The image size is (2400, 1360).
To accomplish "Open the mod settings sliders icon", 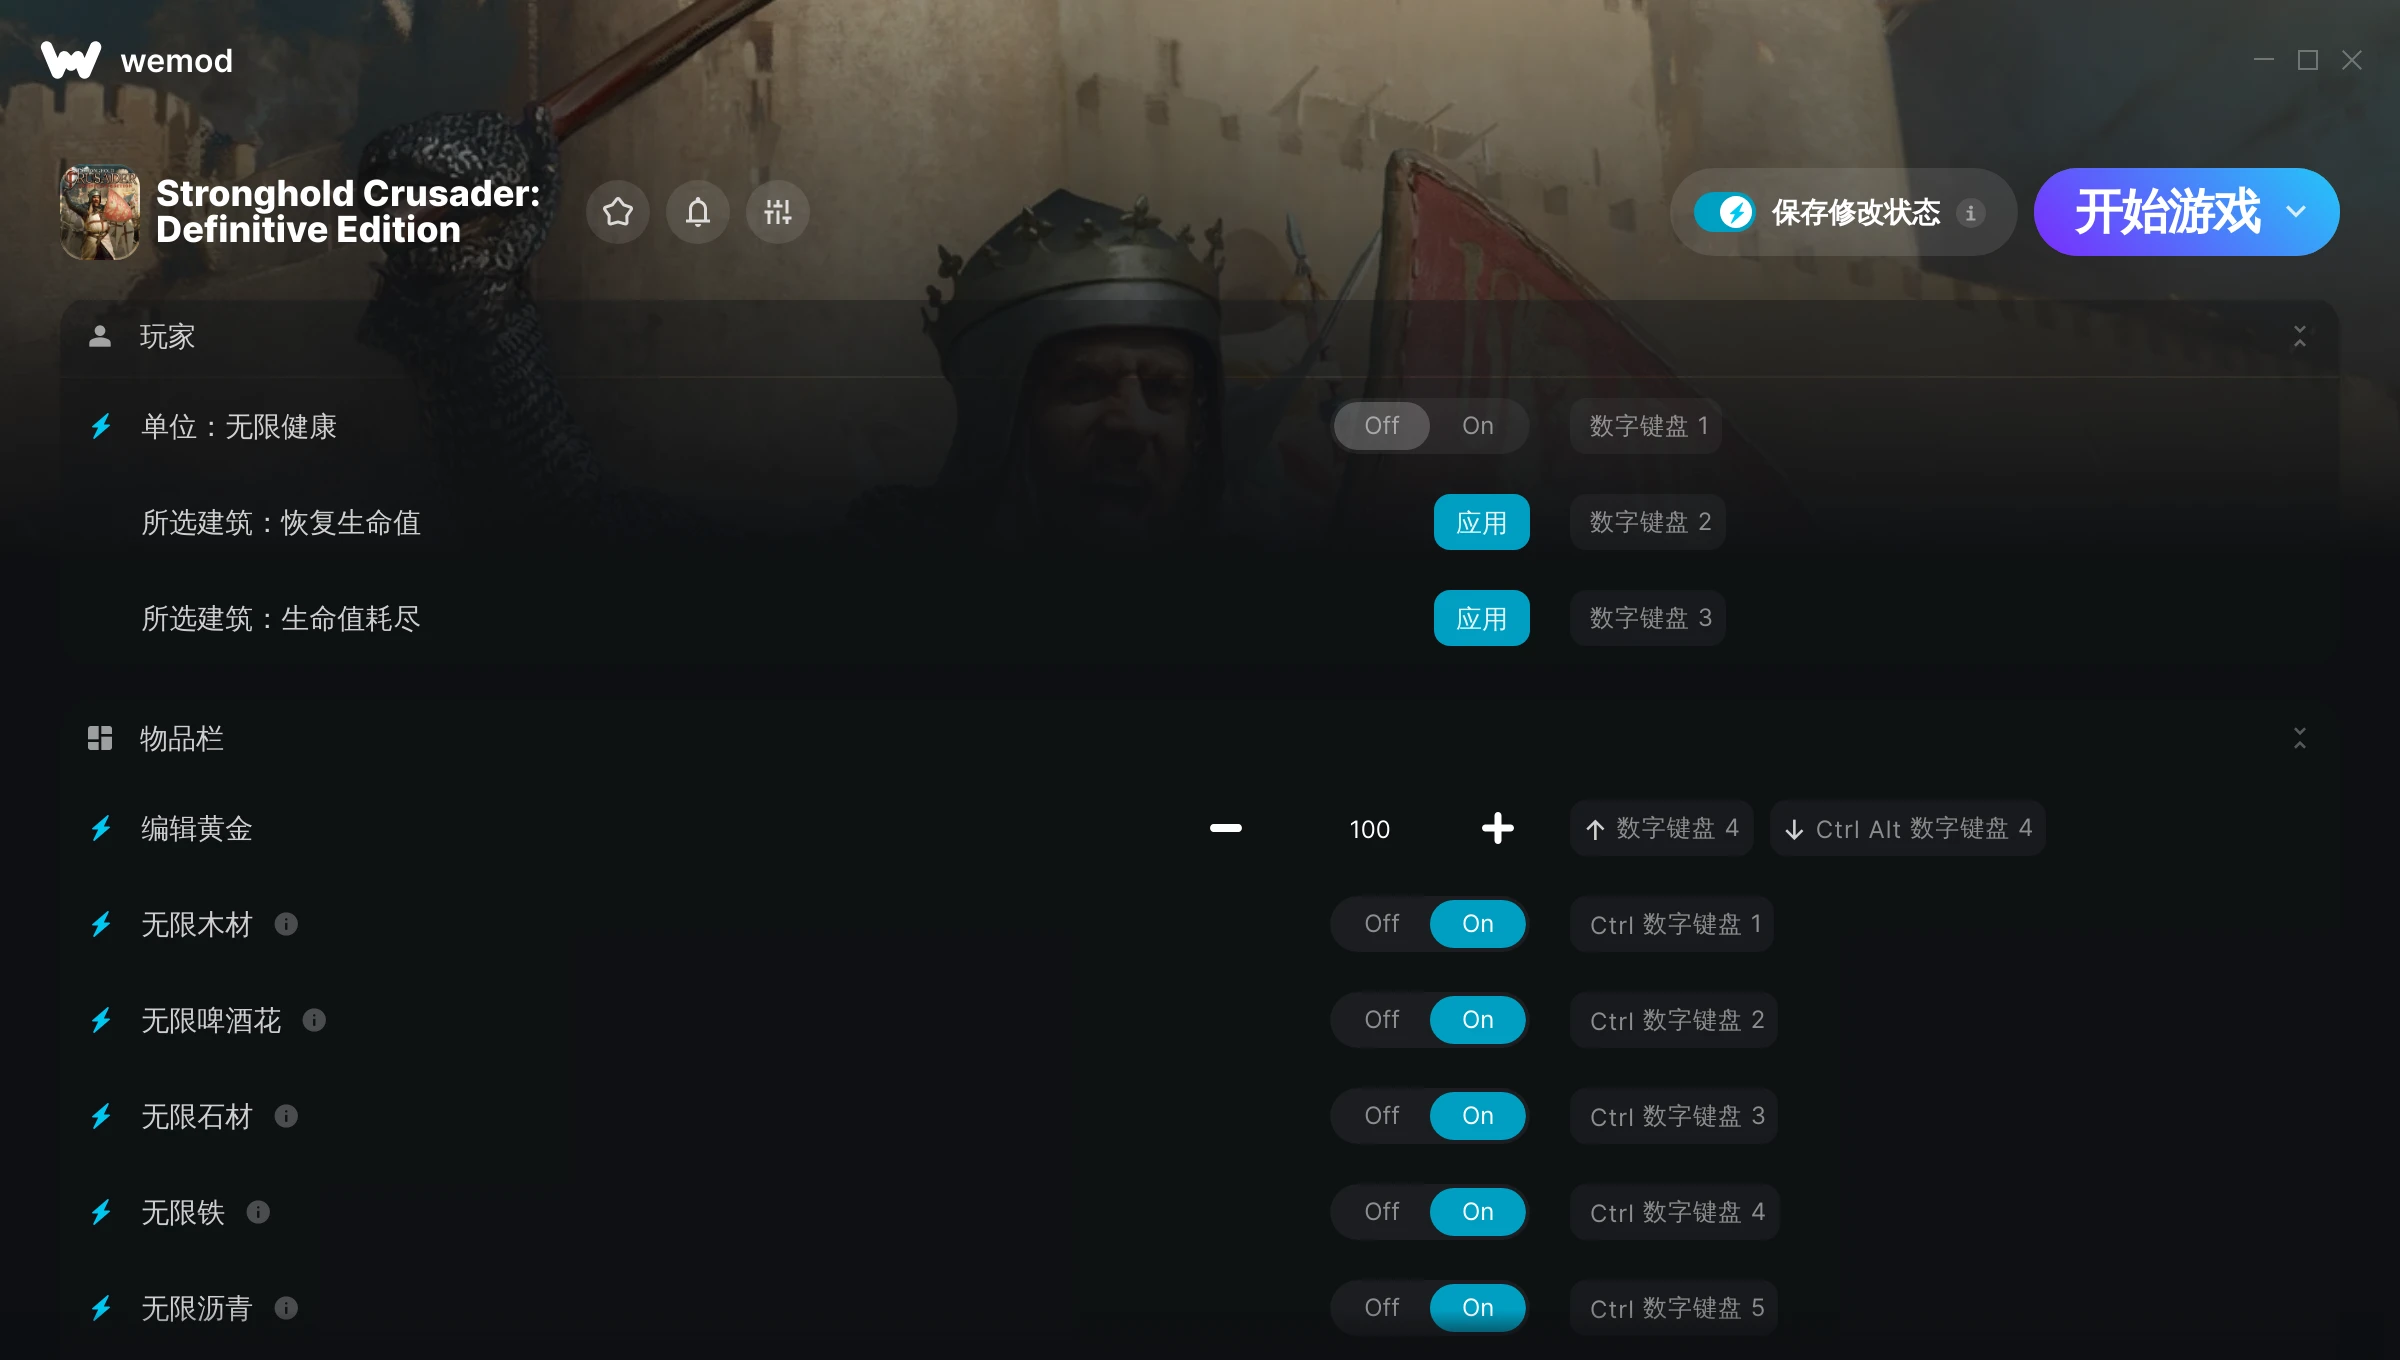I will (x=778, y=212).
